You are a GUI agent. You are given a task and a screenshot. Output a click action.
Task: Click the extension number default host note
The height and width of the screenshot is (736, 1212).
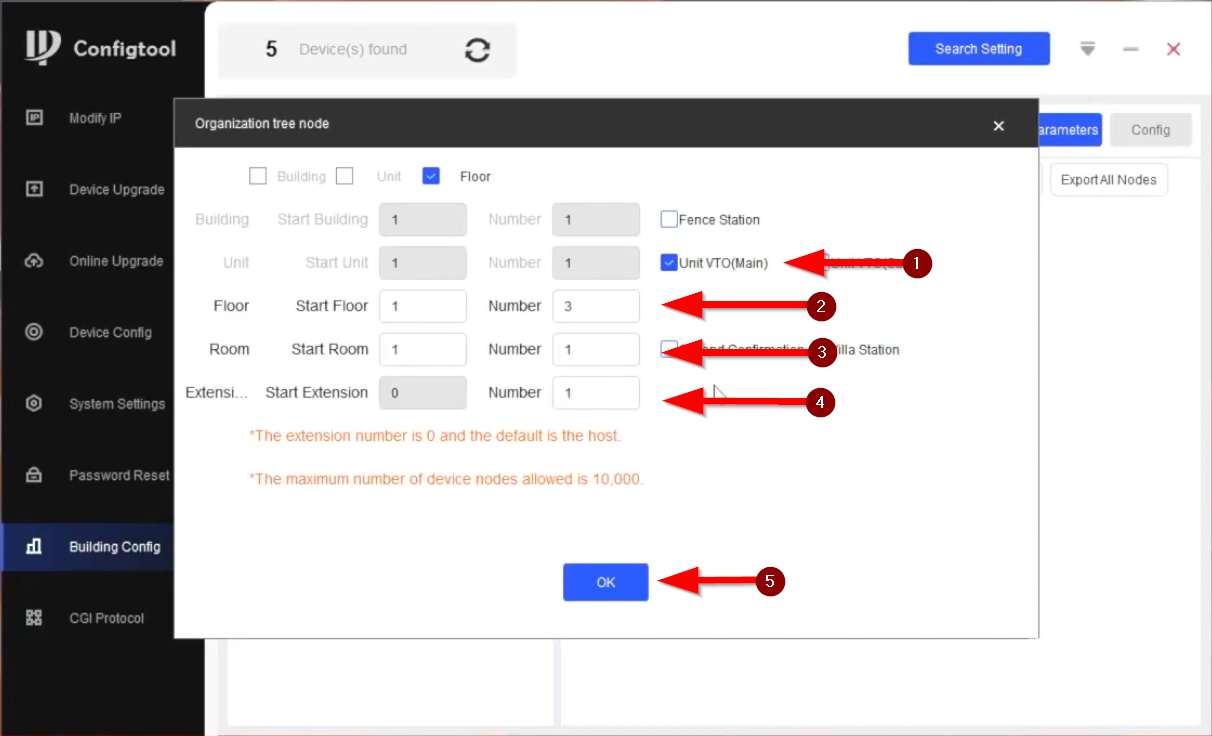pyautogui.click(x=435, y=436)
